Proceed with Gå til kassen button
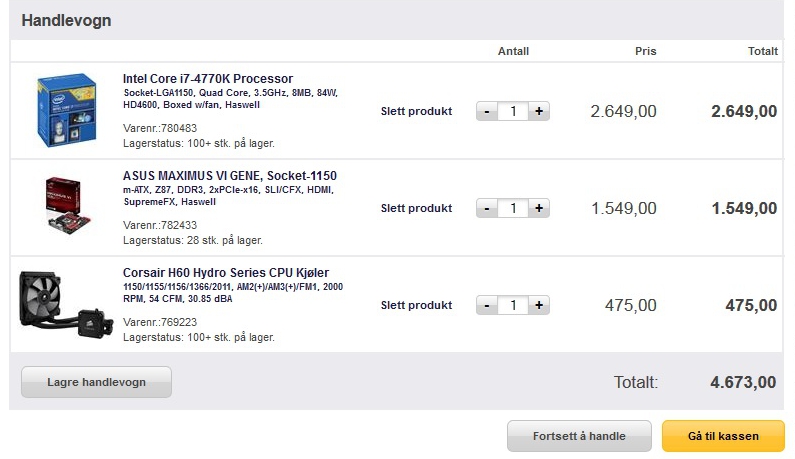 point(723,436)
